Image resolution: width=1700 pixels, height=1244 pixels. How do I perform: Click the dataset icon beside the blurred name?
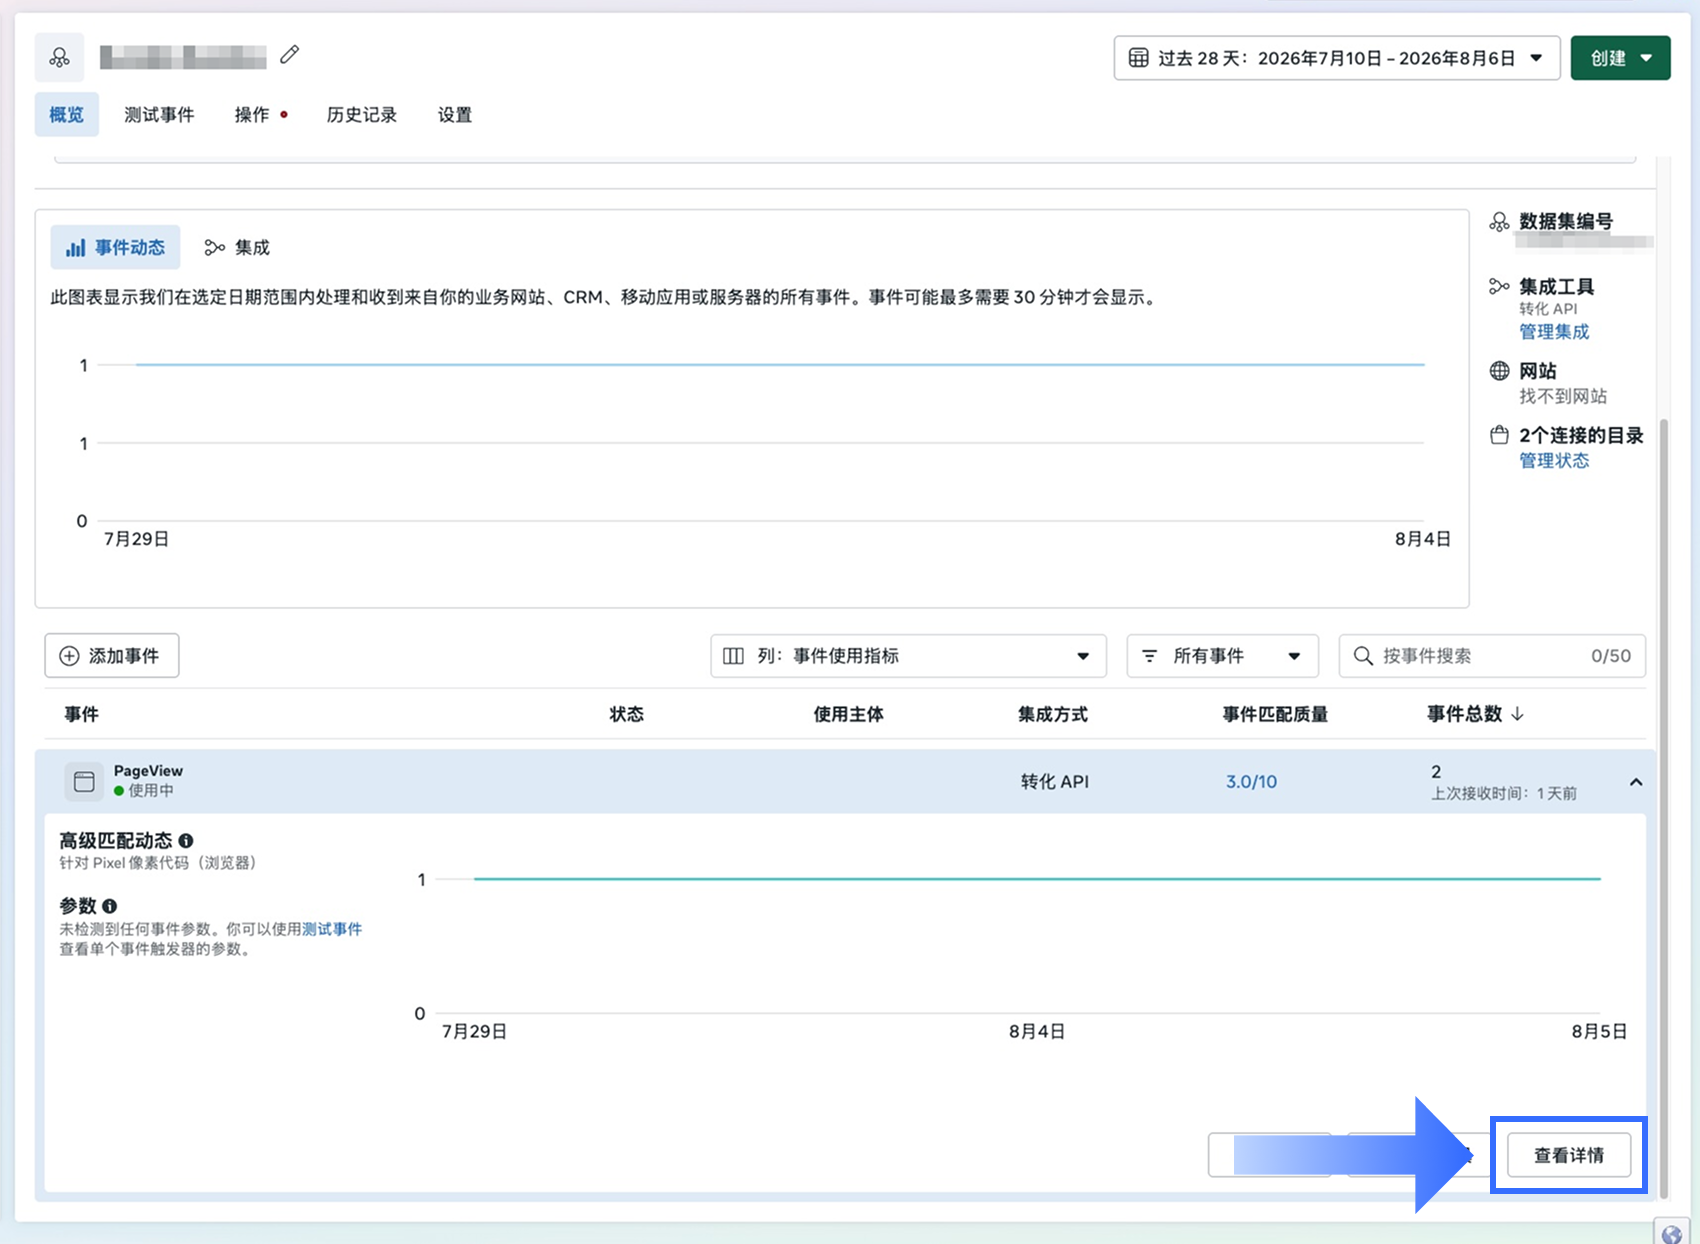(59, 57)
